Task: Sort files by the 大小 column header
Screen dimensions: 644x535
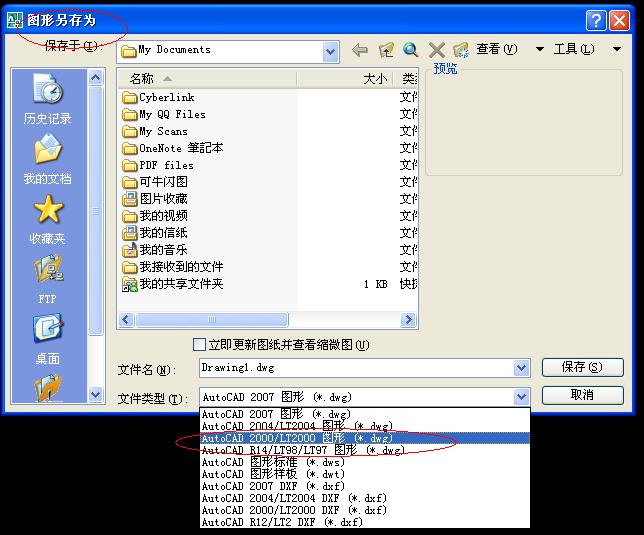Action: click(345, 78)
